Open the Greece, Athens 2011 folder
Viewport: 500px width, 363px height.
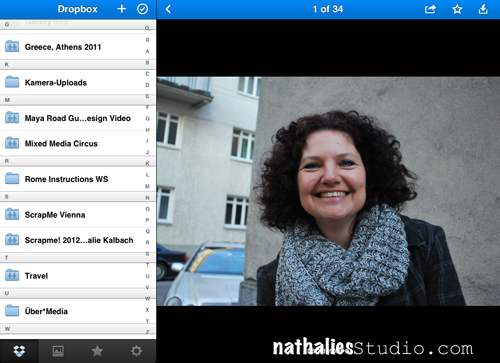[x=72, y=47]
